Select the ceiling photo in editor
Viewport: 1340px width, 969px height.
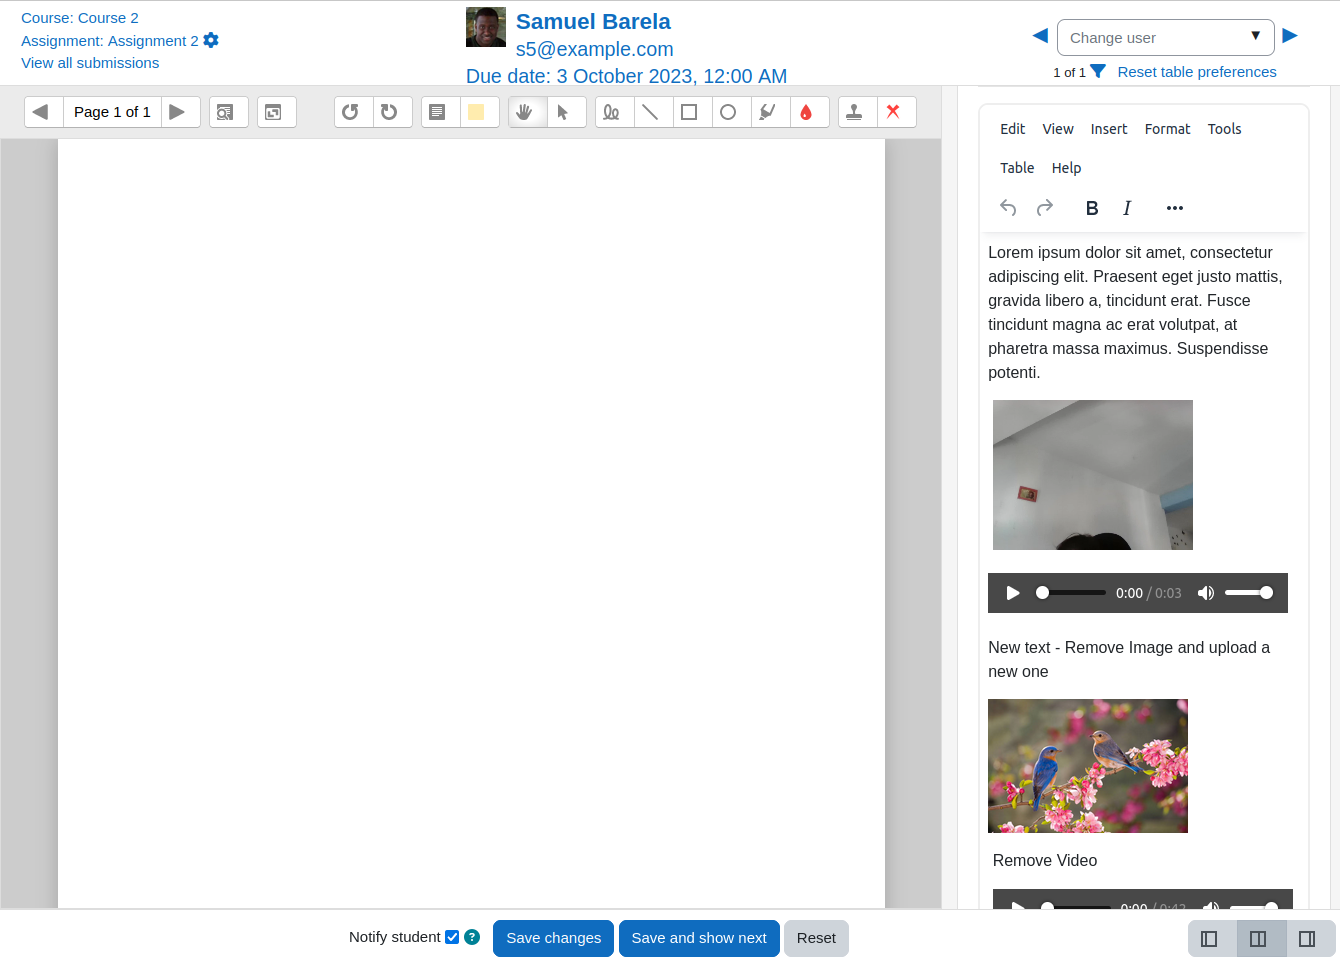(1093, 475)
